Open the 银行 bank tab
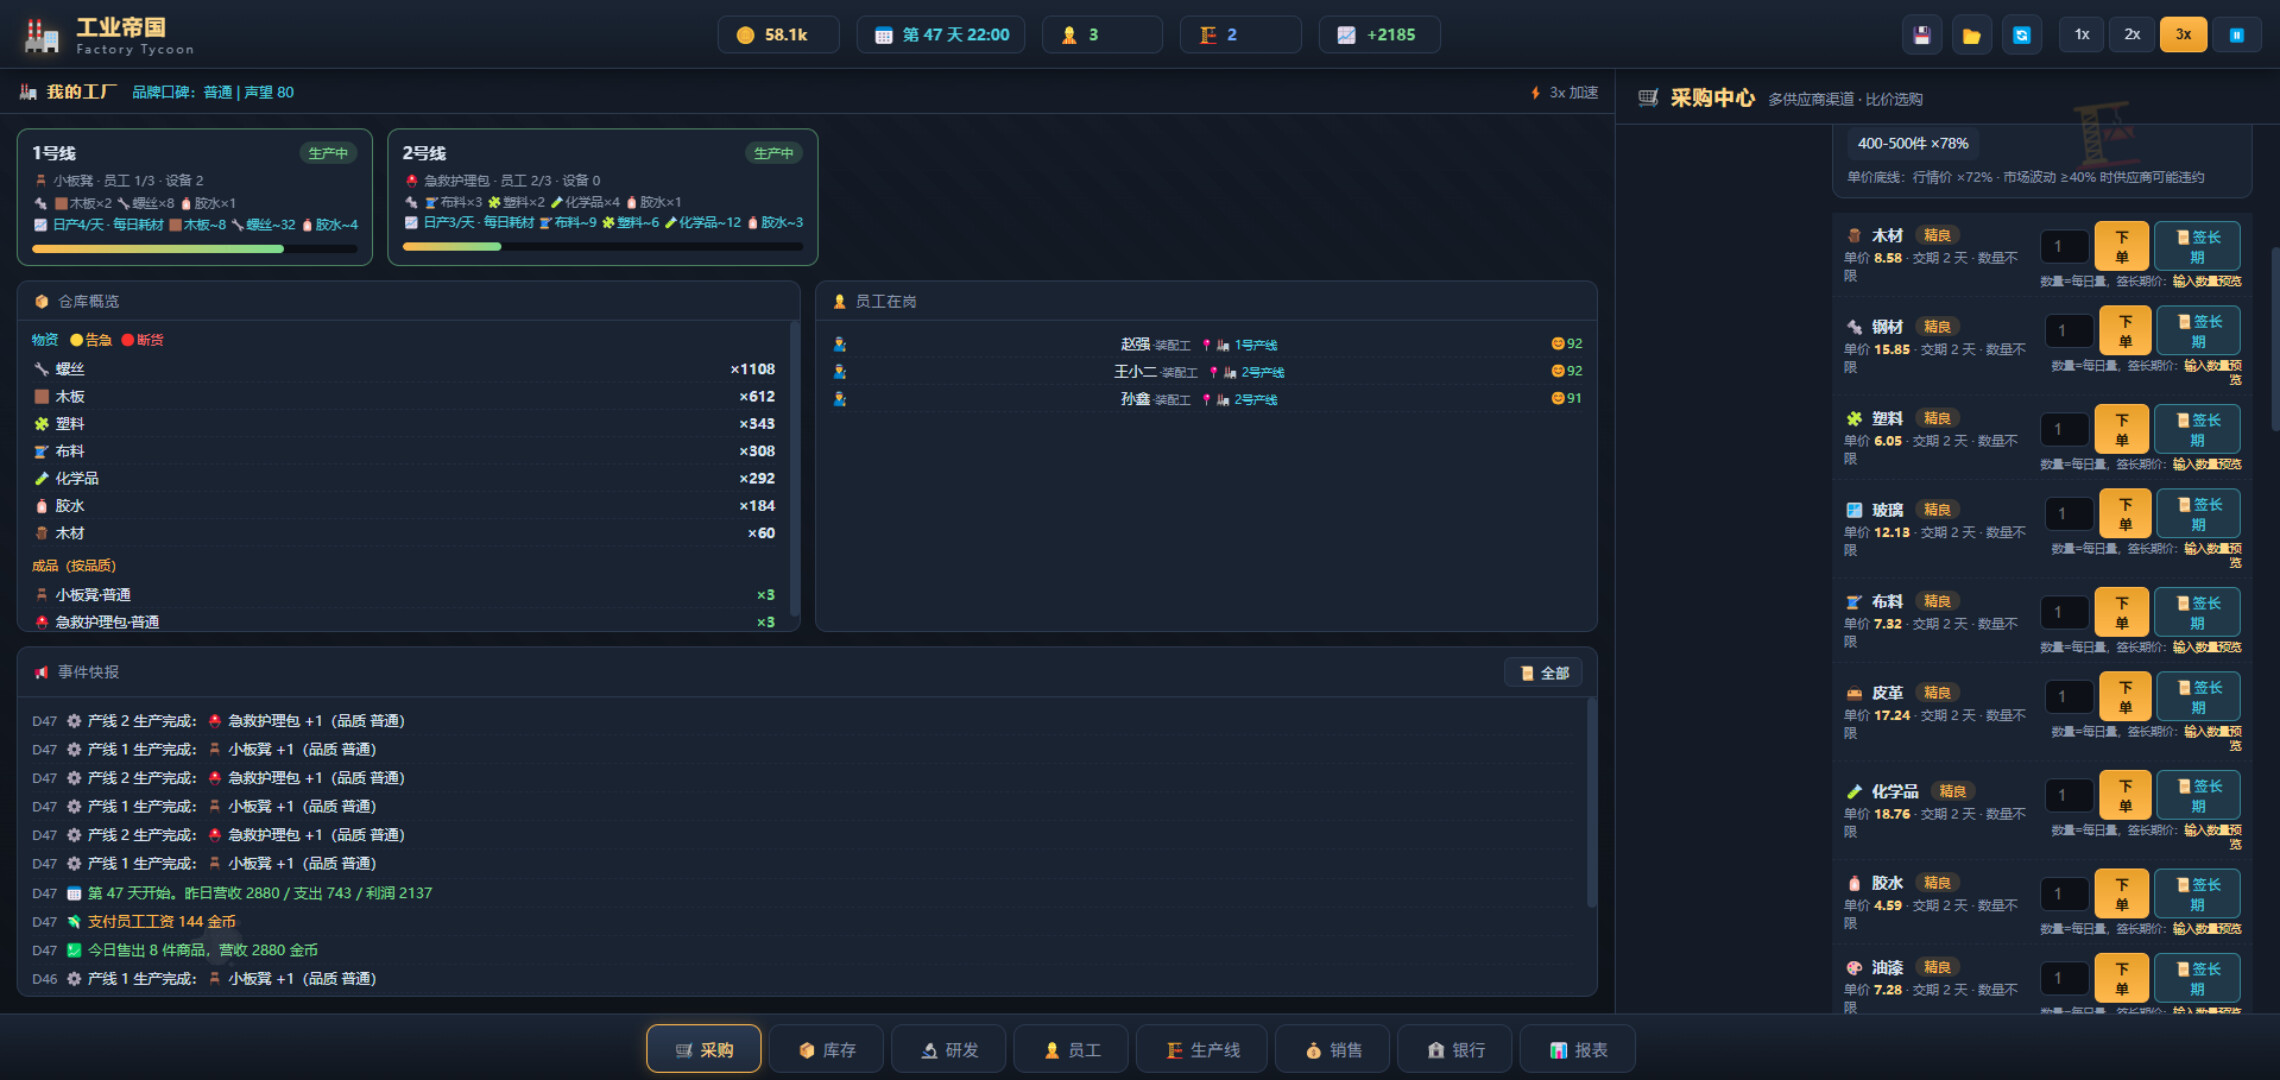Image resolution: width=2280 pixels, height=1080 pixels. pyautogui.click(x=1454, y=1049)
